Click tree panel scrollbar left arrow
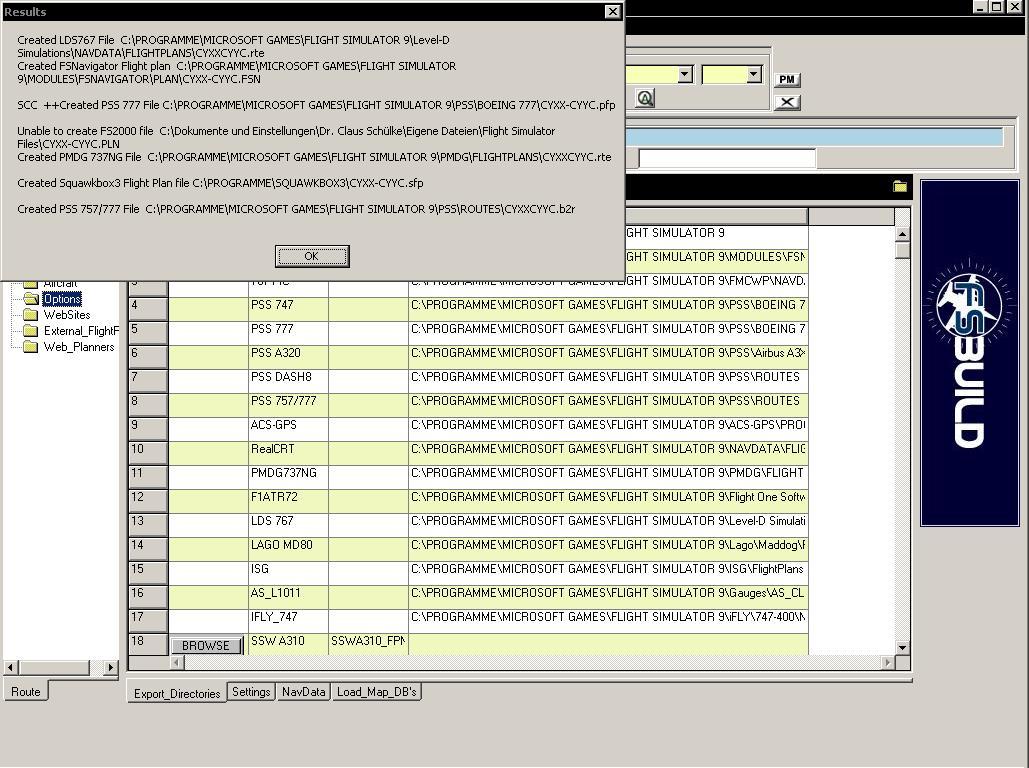 click(x=10, y=668)
